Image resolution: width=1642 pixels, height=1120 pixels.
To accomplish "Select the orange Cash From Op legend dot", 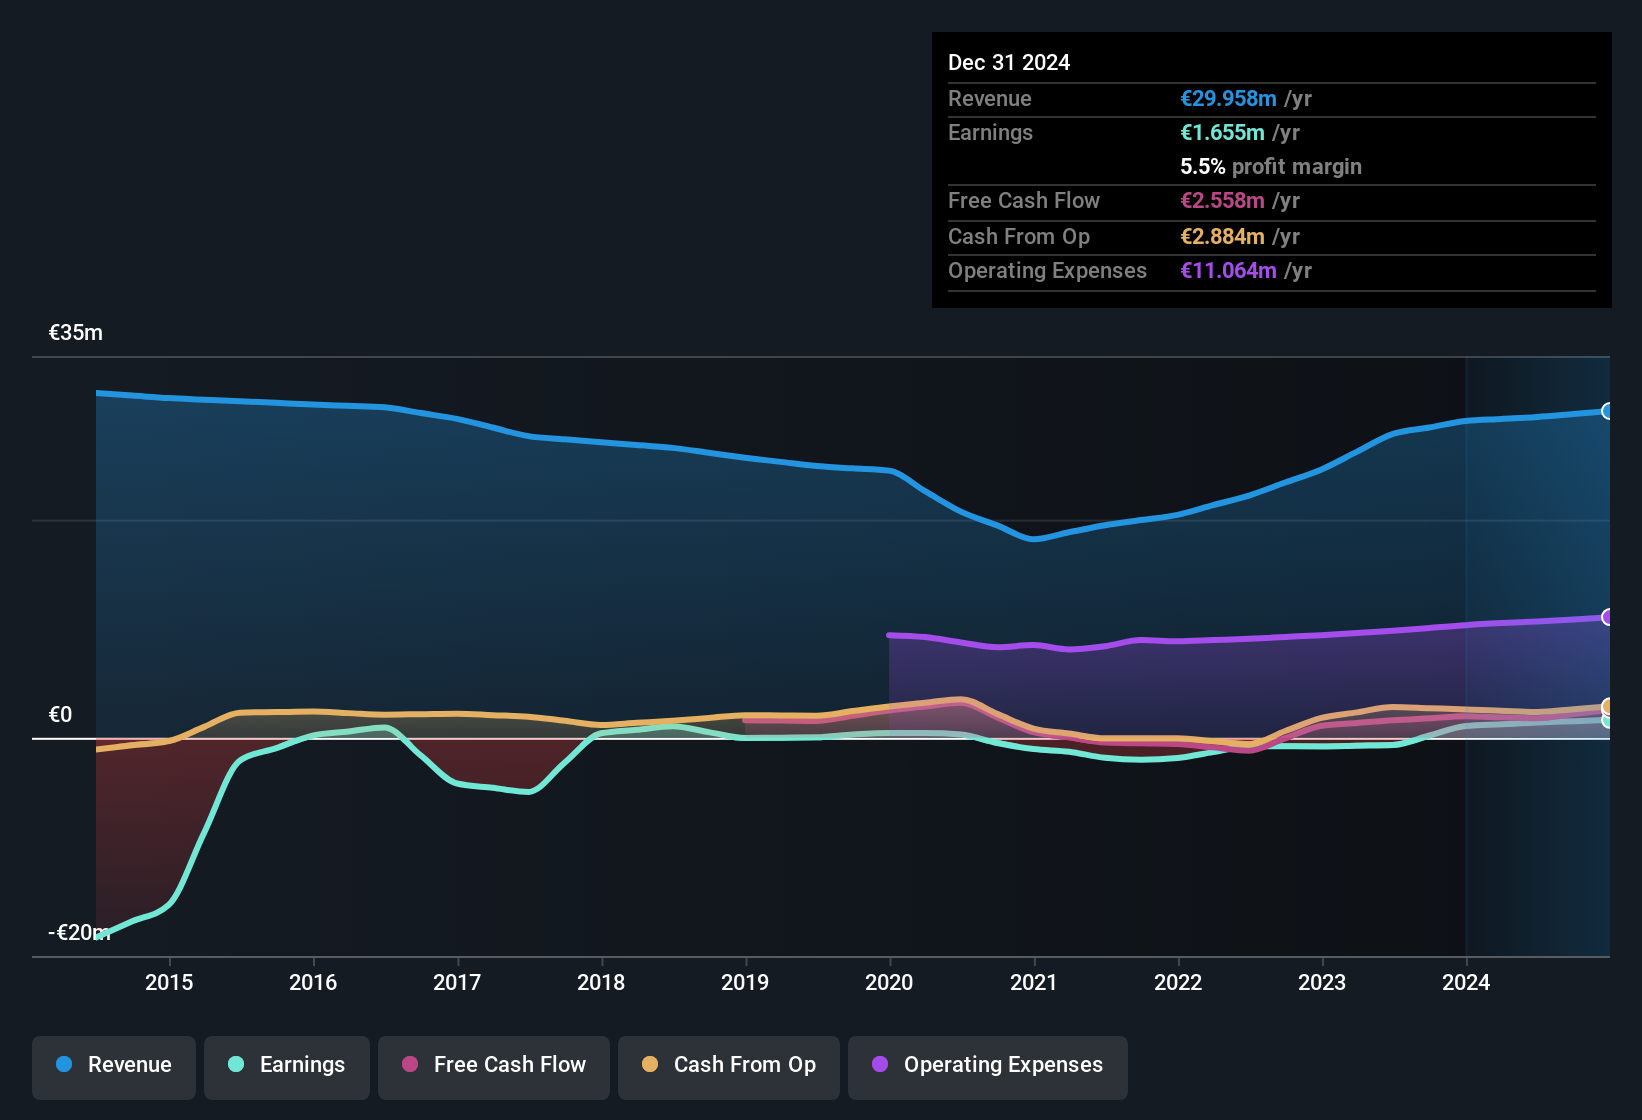I will 650,1065.
